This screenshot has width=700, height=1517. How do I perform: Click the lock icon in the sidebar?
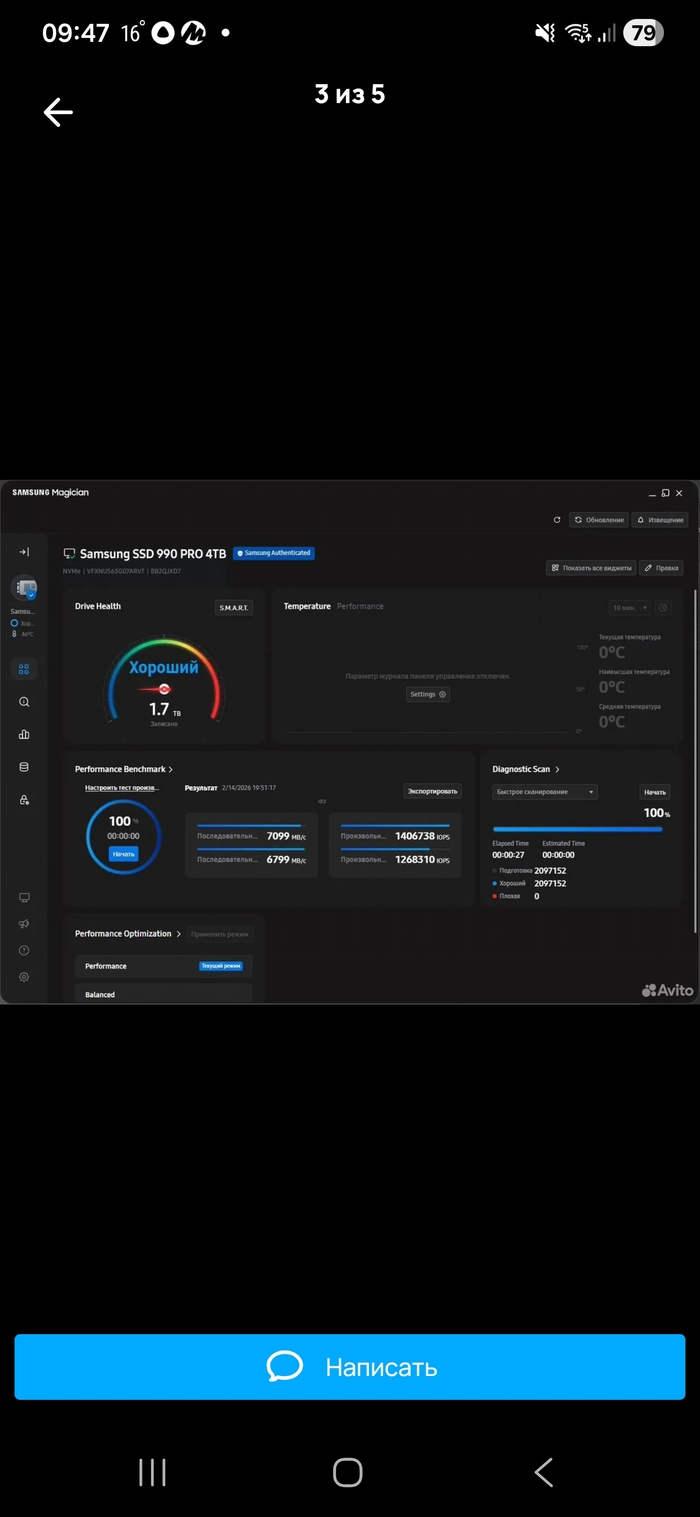(24, 800)
